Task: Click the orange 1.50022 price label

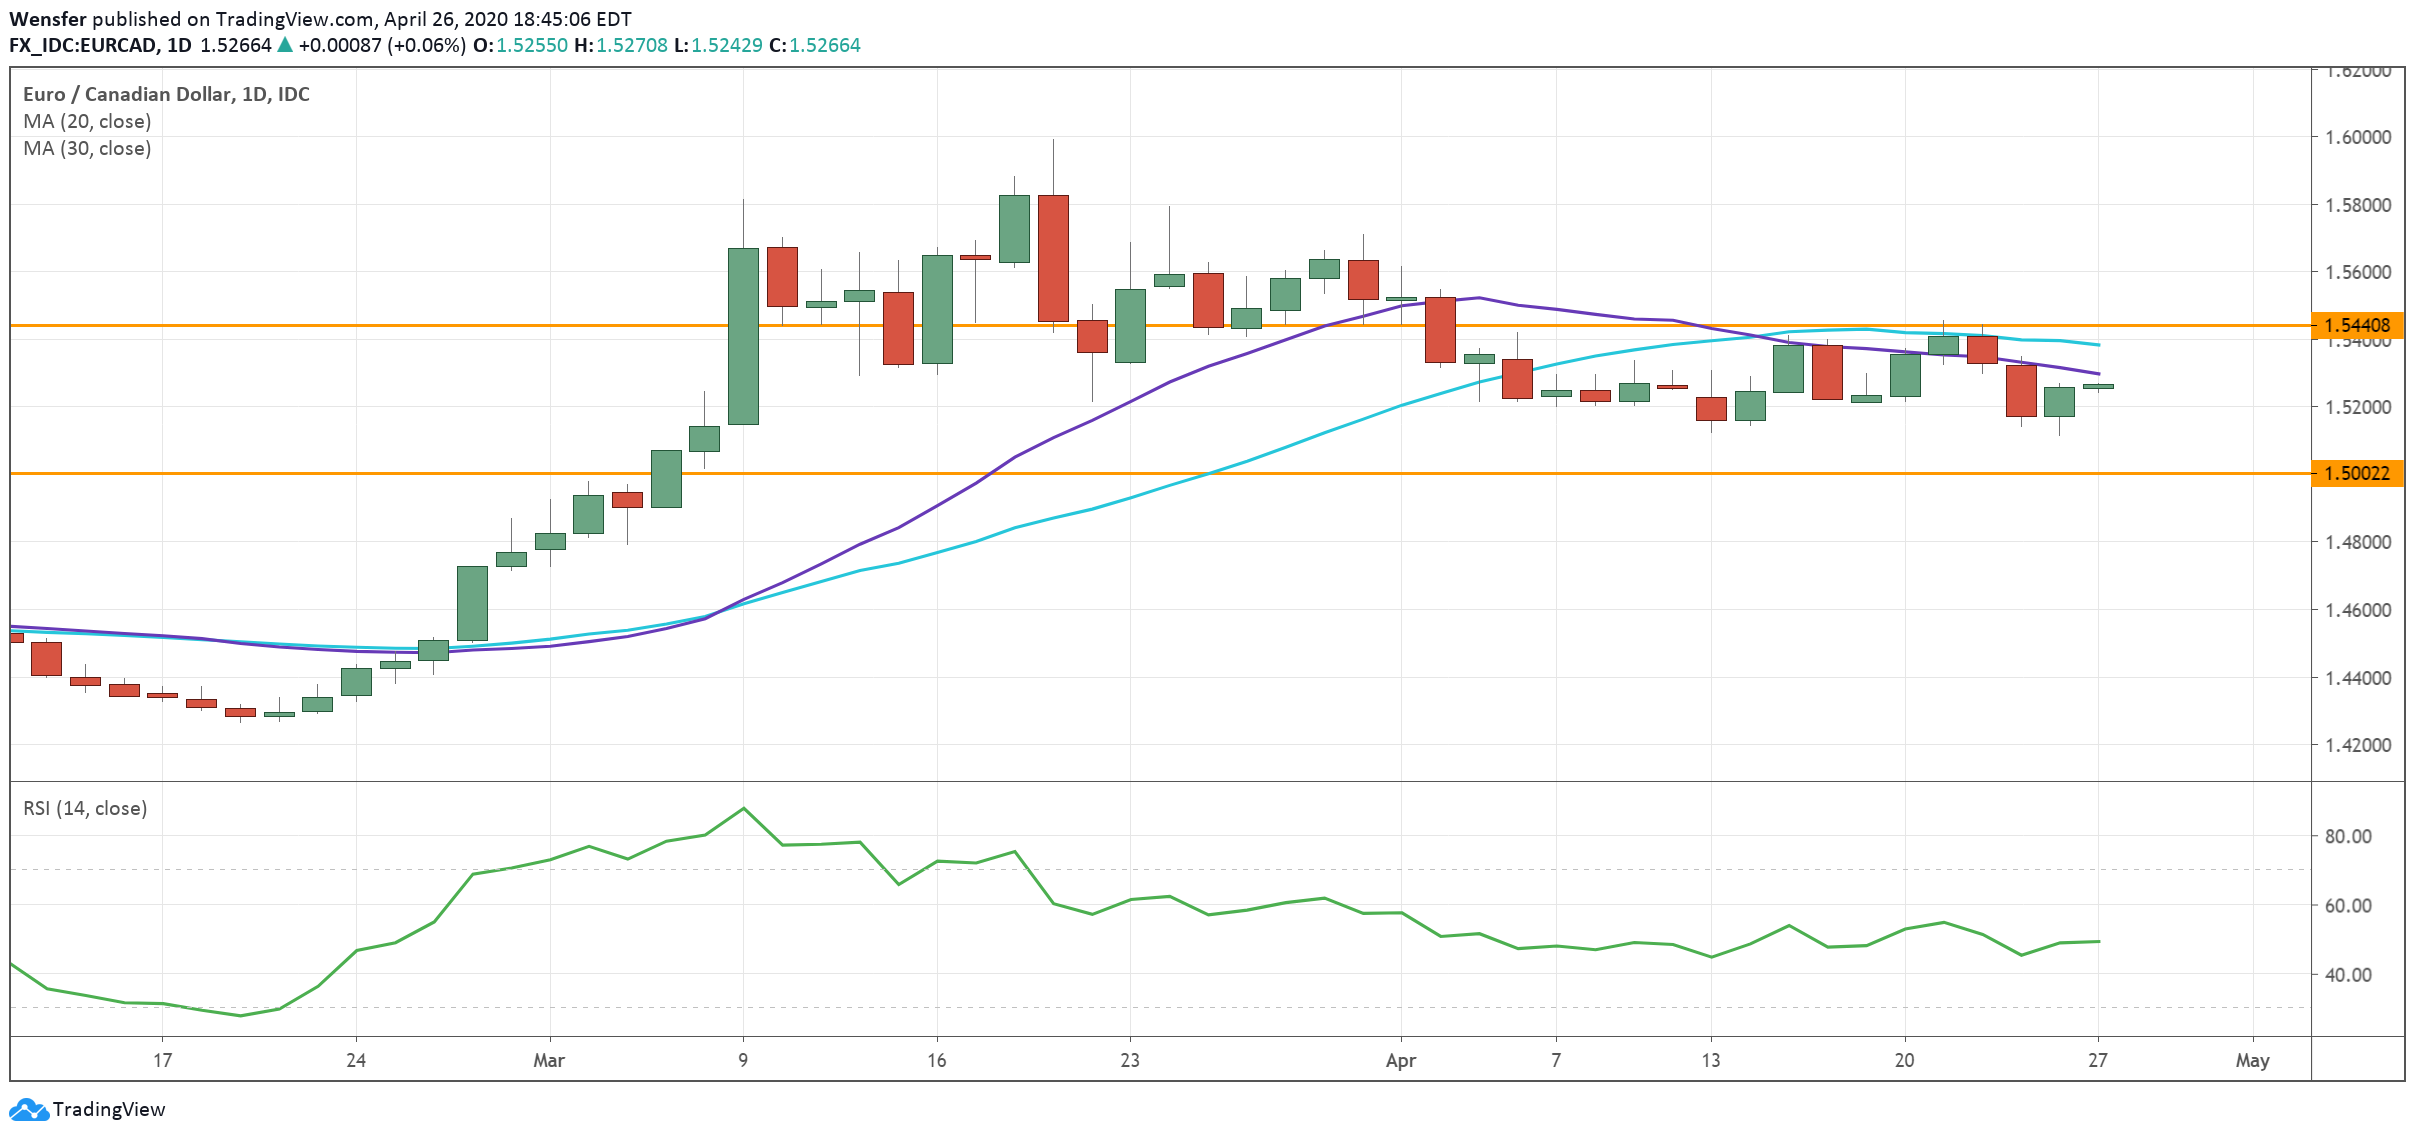Action: click(2356, 473)
